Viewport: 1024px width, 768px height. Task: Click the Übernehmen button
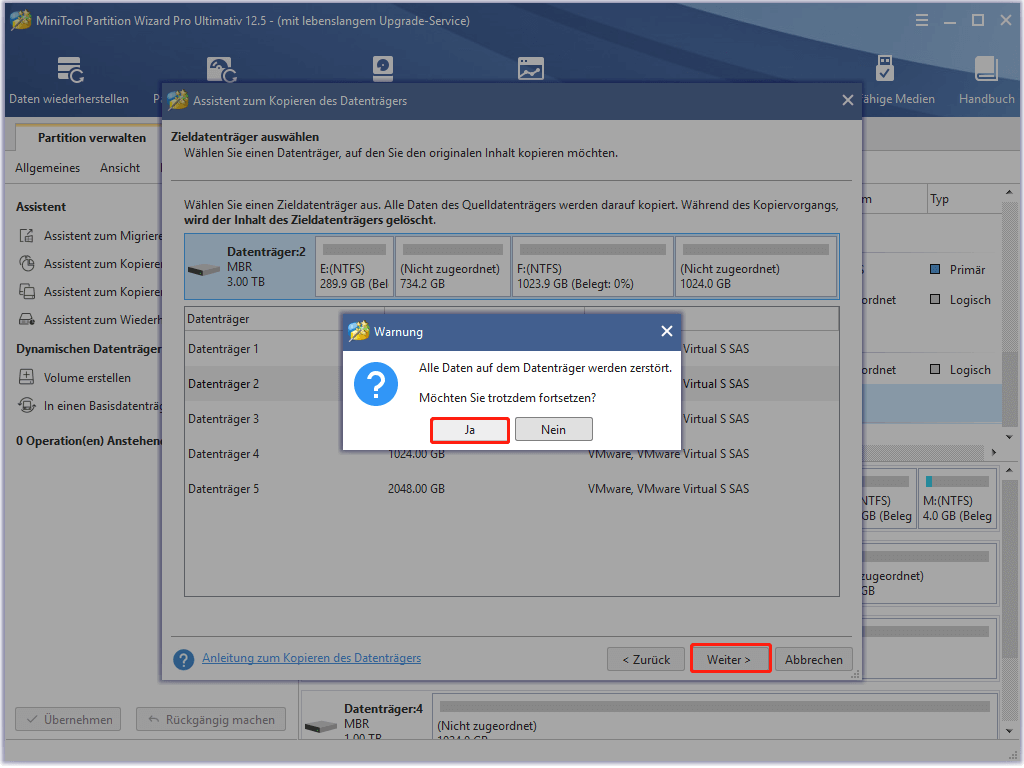click(68, 720)
